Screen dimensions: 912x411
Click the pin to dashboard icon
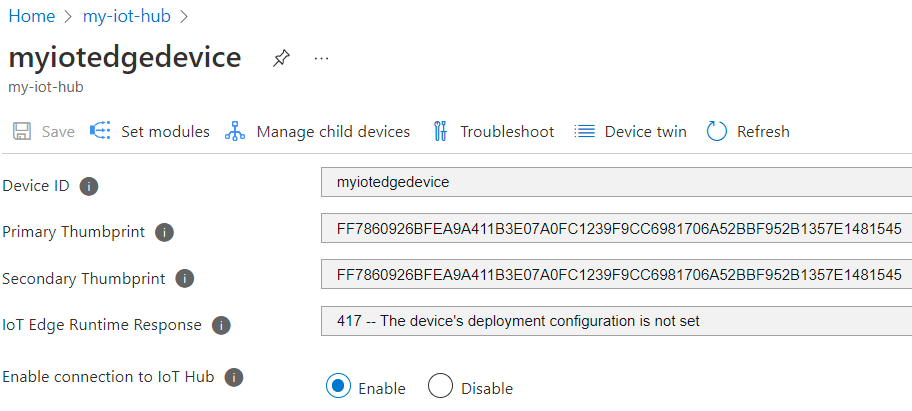point(281,59)
